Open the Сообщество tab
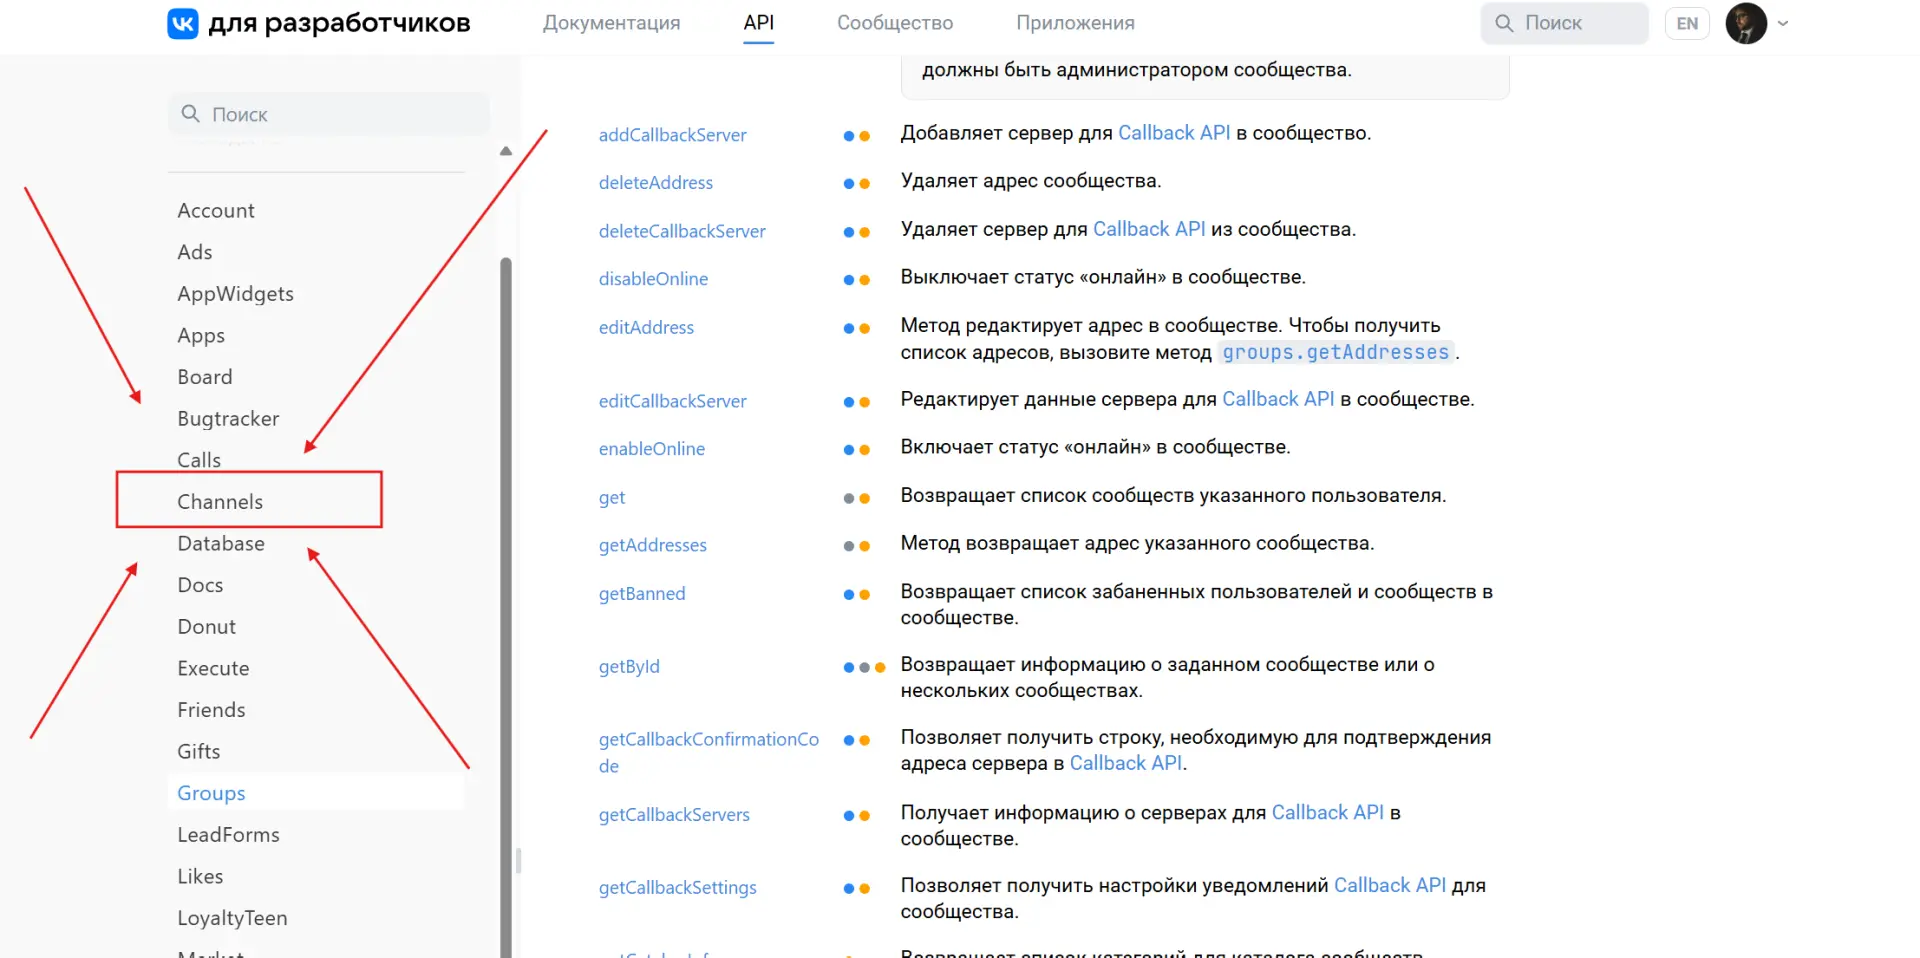 (x=895, y=23)
